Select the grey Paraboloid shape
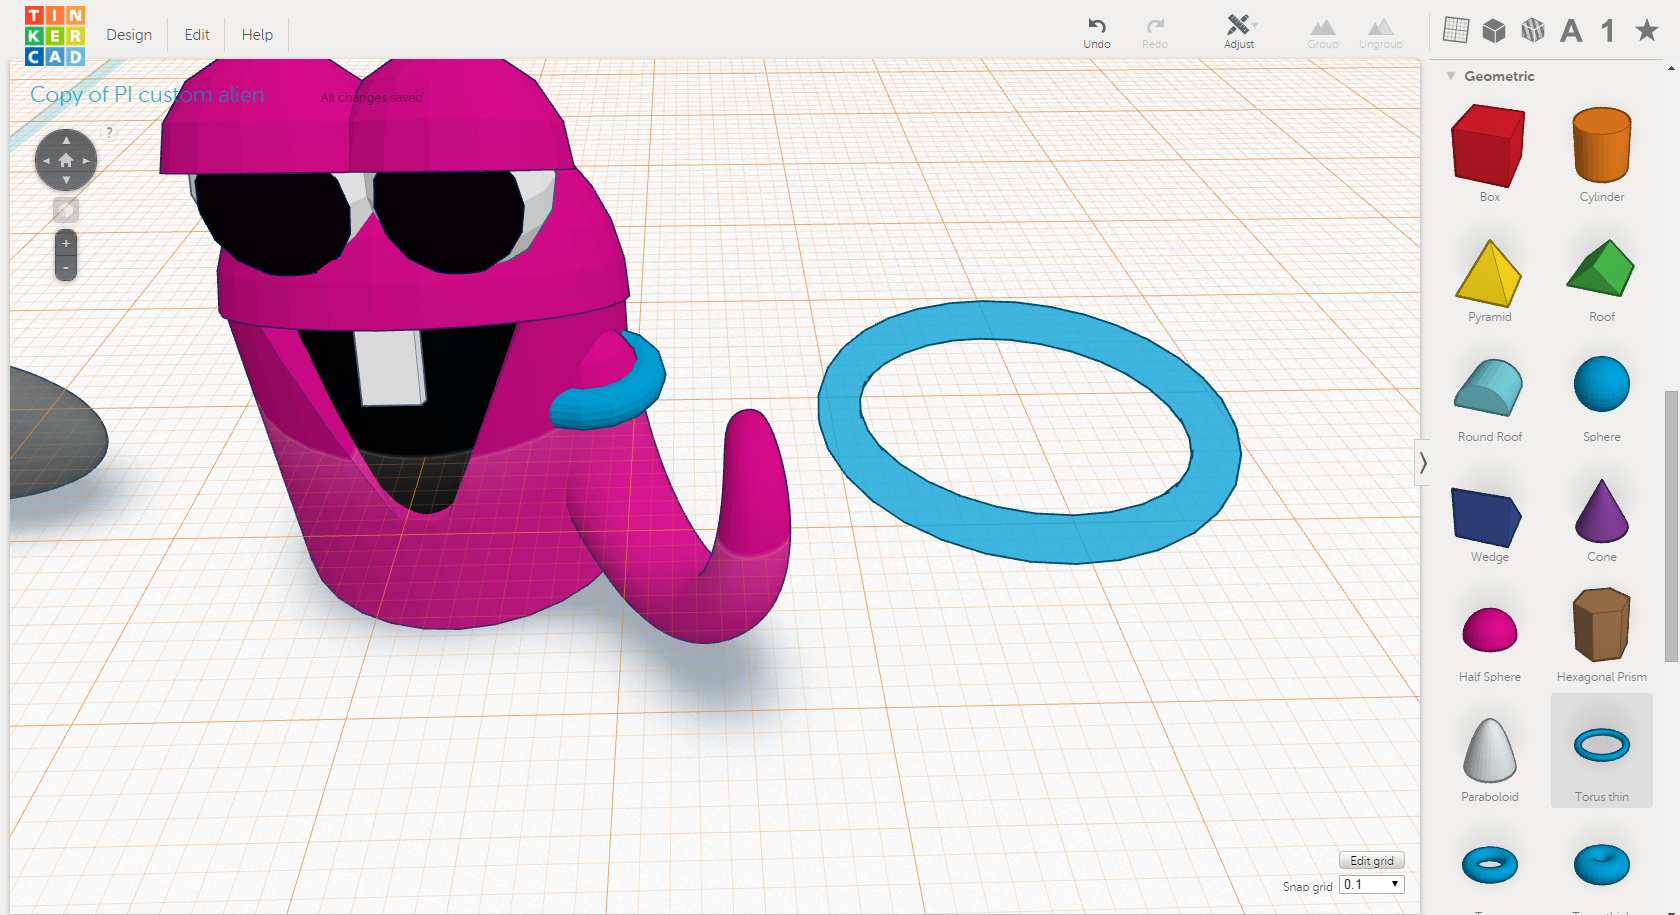The width and height of the screenshot is (1680, 915). pyautogui.click(x=1489, y=753)
